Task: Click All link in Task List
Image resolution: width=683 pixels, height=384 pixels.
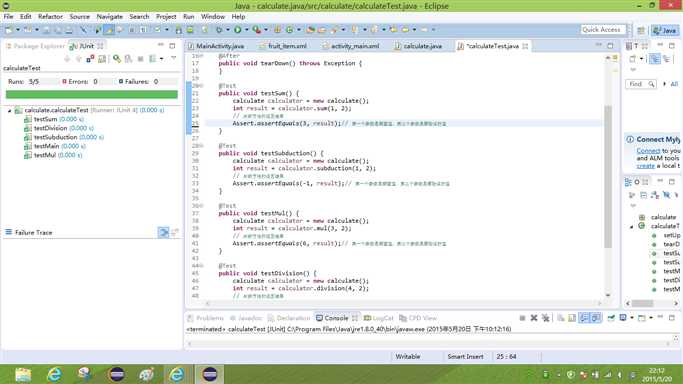Action: point(674,84)
